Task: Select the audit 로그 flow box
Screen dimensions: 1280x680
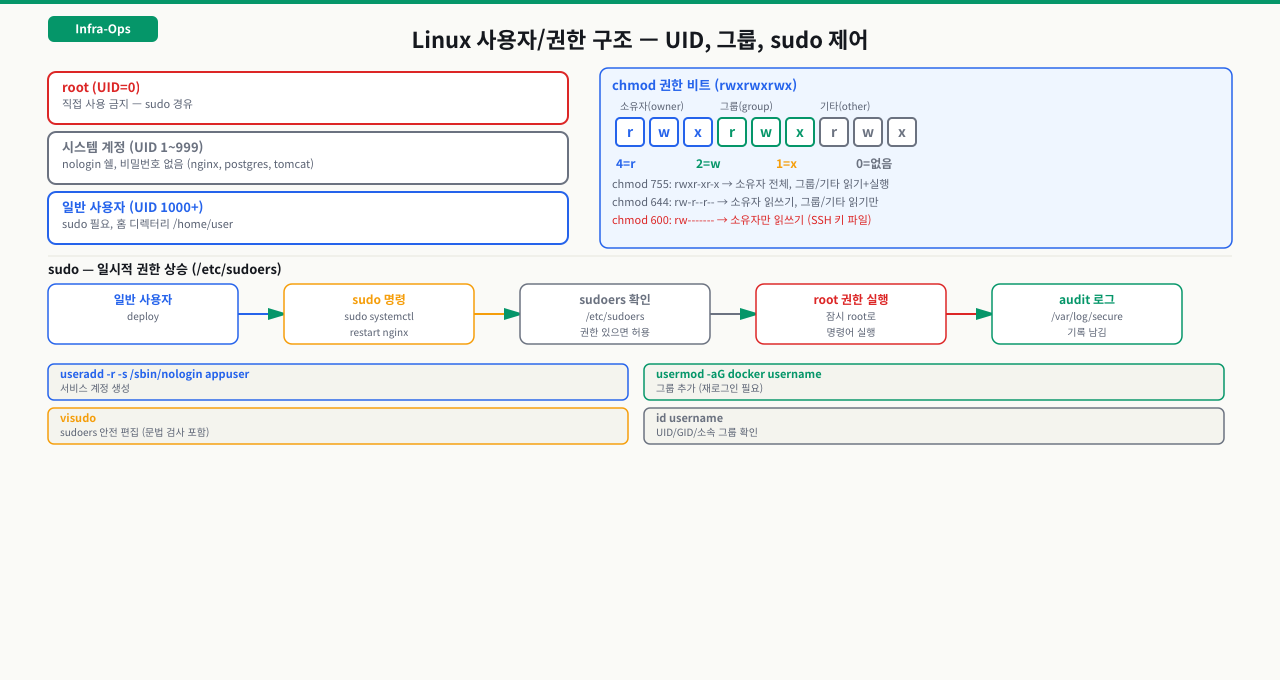Action: (x=1087, y=314)
